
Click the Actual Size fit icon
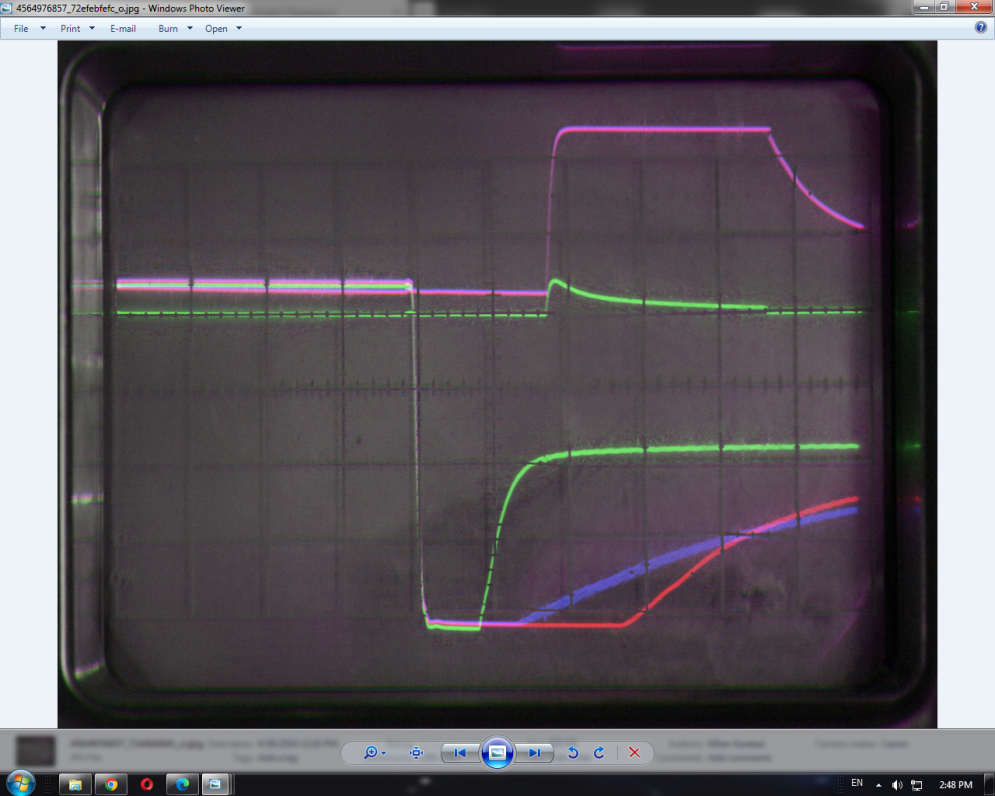[x=417, y=753]
